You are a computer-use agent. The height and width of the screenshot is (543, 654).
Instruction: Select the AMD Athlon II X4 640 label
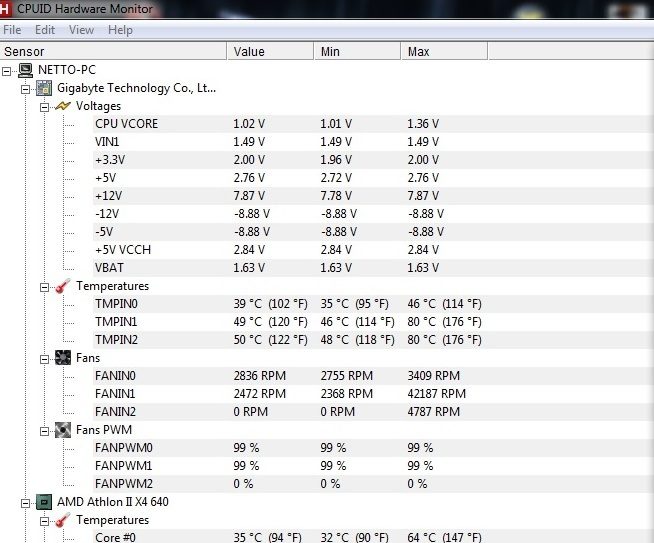point(113,502)
